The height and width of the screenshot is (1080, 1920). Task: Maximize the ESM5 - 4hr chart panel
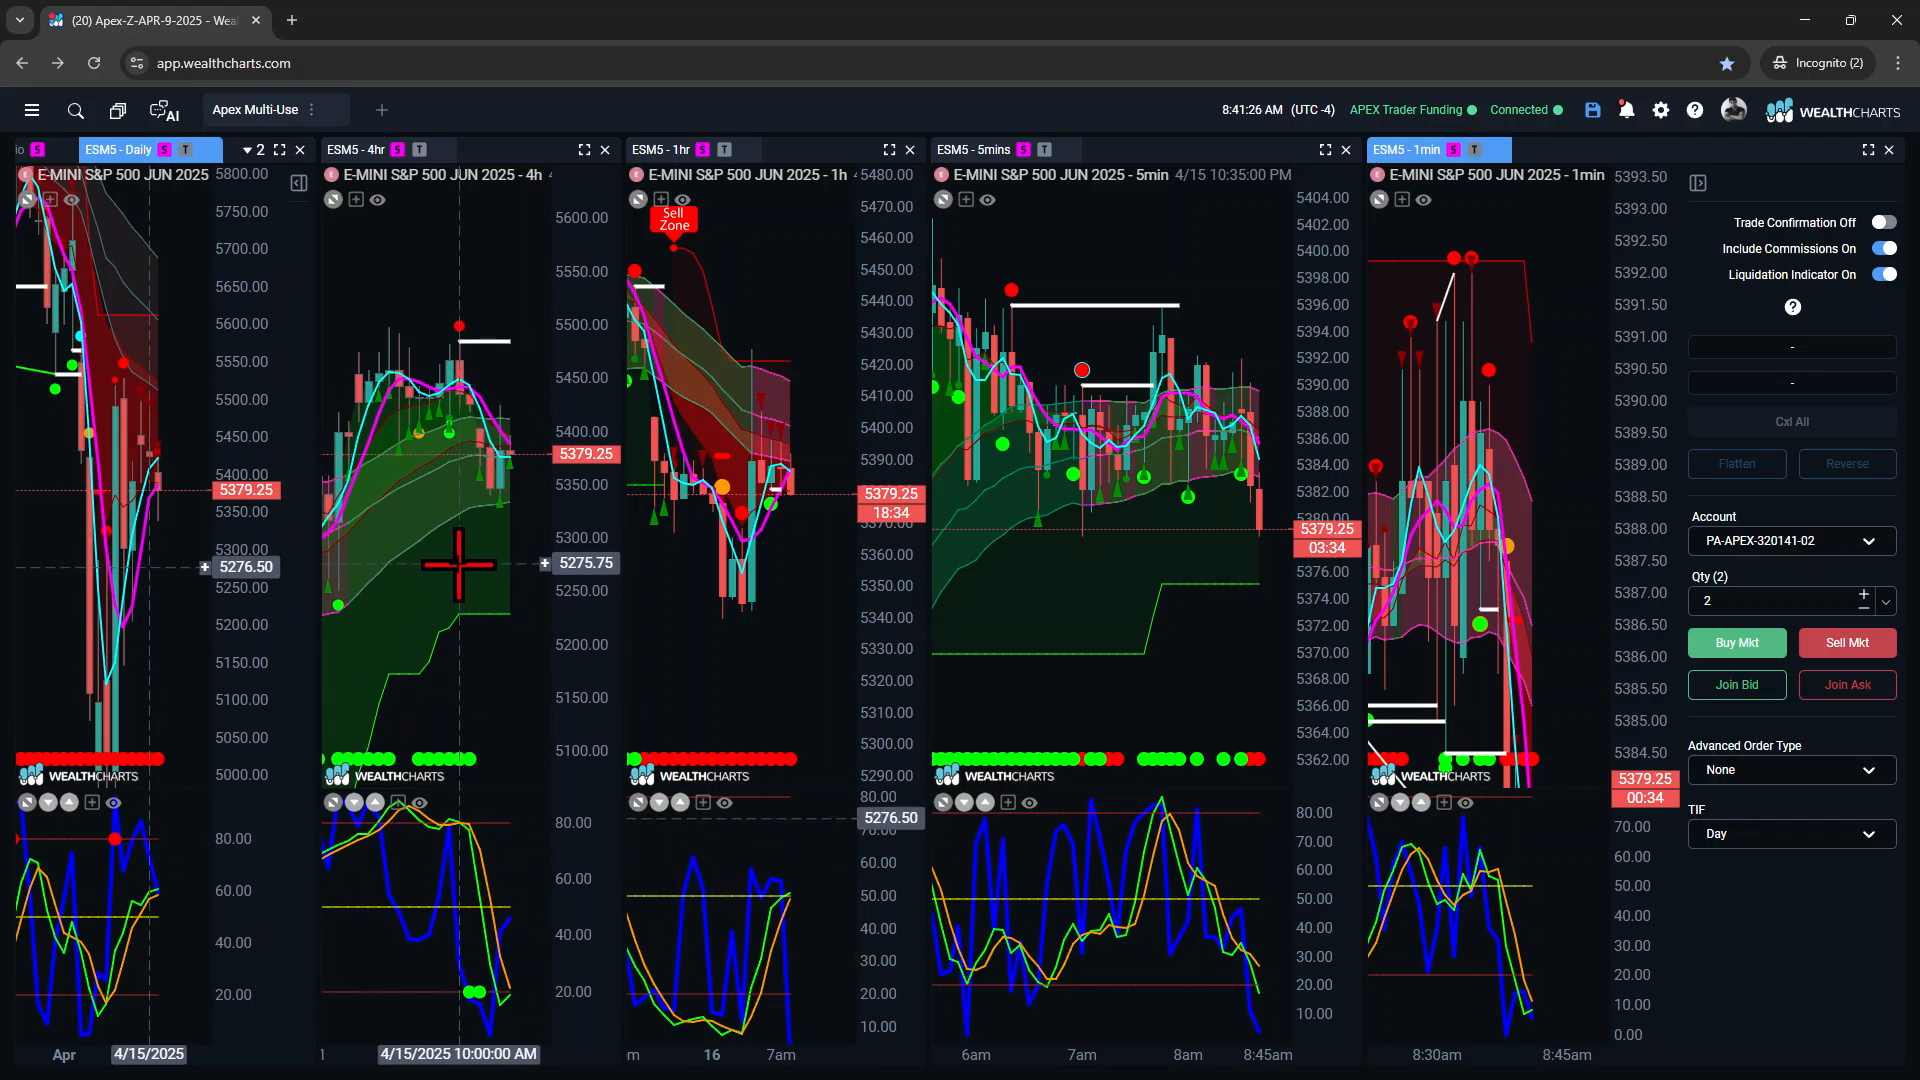tap(585, 150)
